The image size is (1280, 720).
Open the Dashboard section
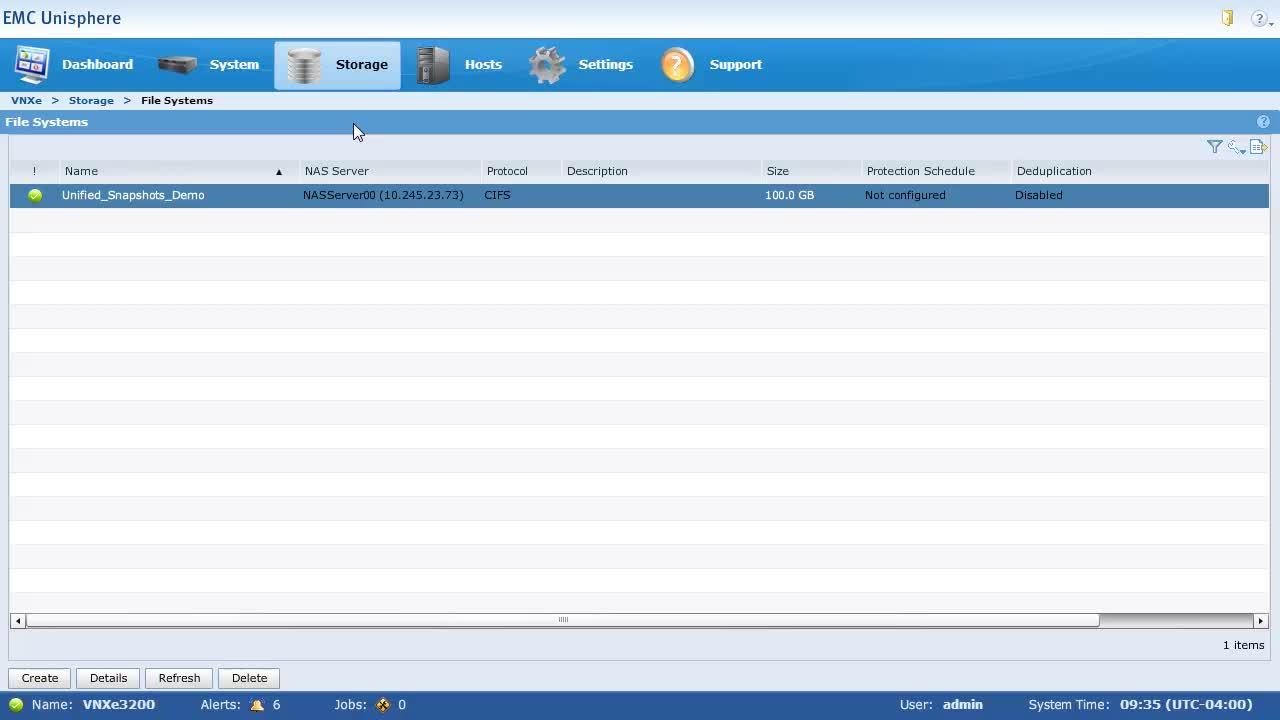[74, 65]
